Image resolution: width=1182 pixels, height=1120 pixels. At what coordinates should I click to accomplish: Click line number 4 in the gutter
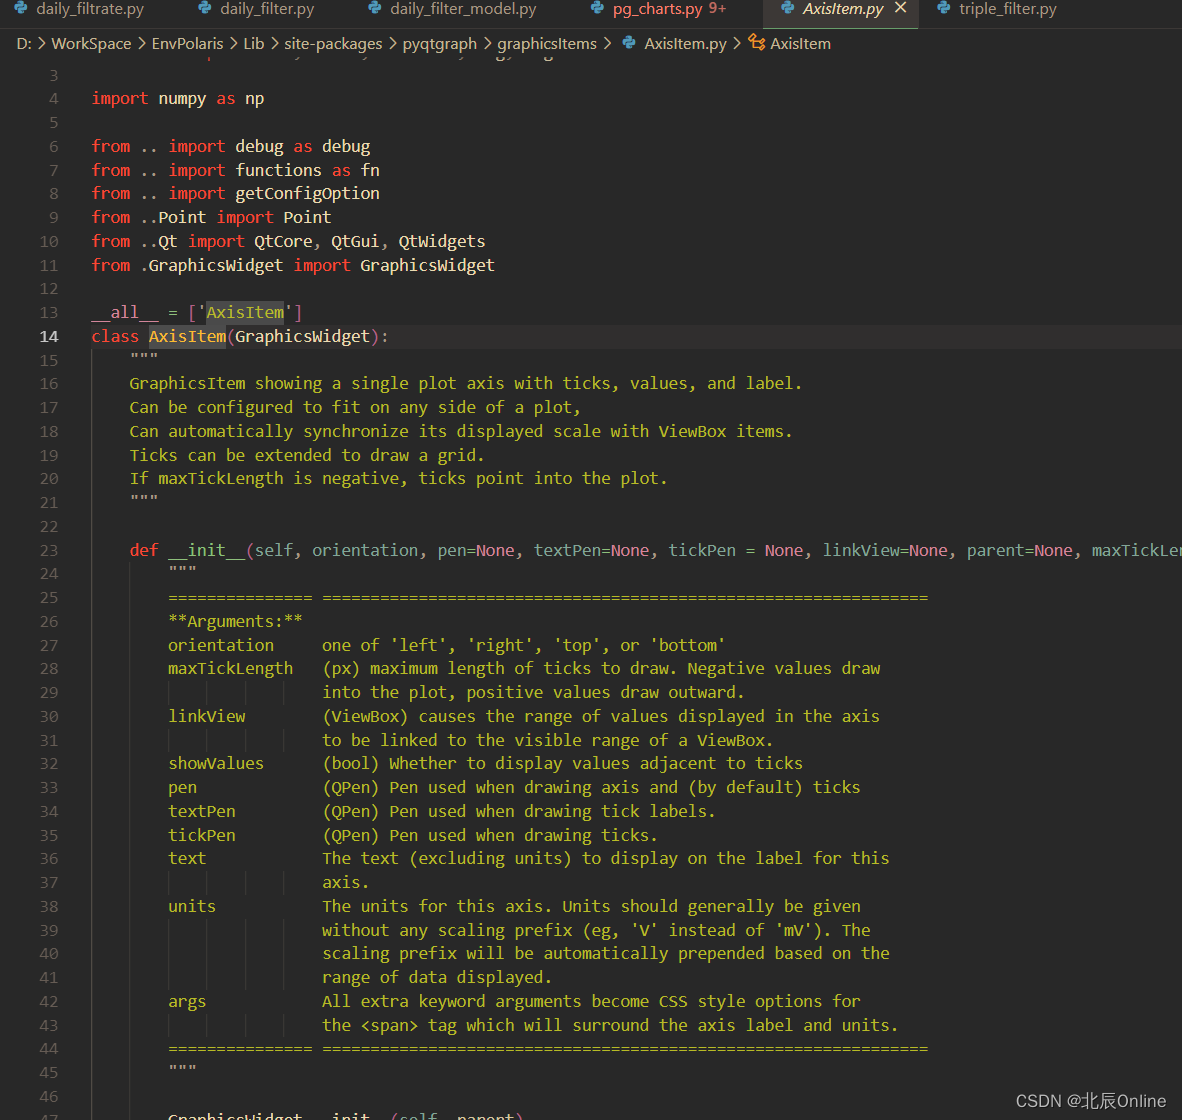click(54, 99)
